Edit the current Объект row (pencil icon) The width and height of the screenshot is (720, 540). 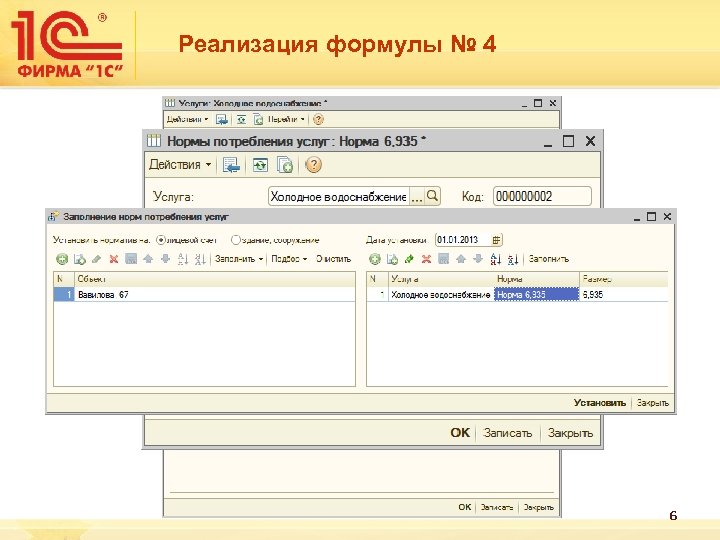point(96,259)
